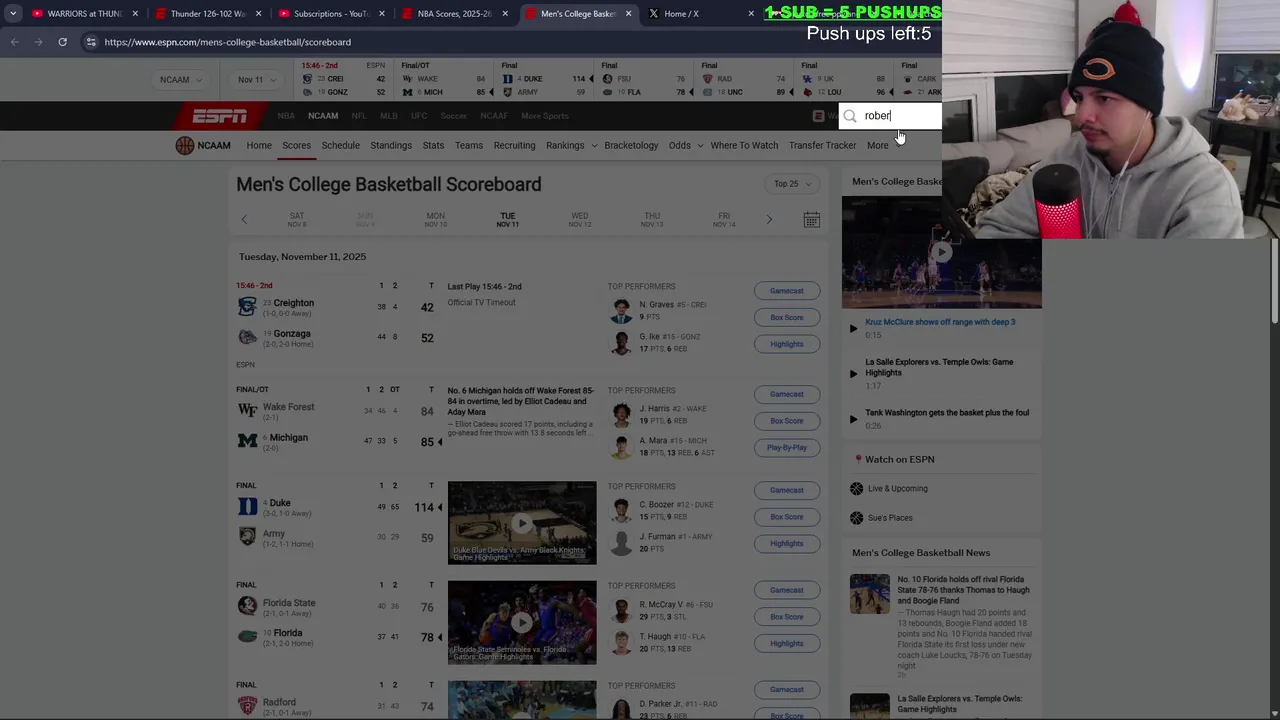Open the Top 25 filter dropdown

pos(793,184)
